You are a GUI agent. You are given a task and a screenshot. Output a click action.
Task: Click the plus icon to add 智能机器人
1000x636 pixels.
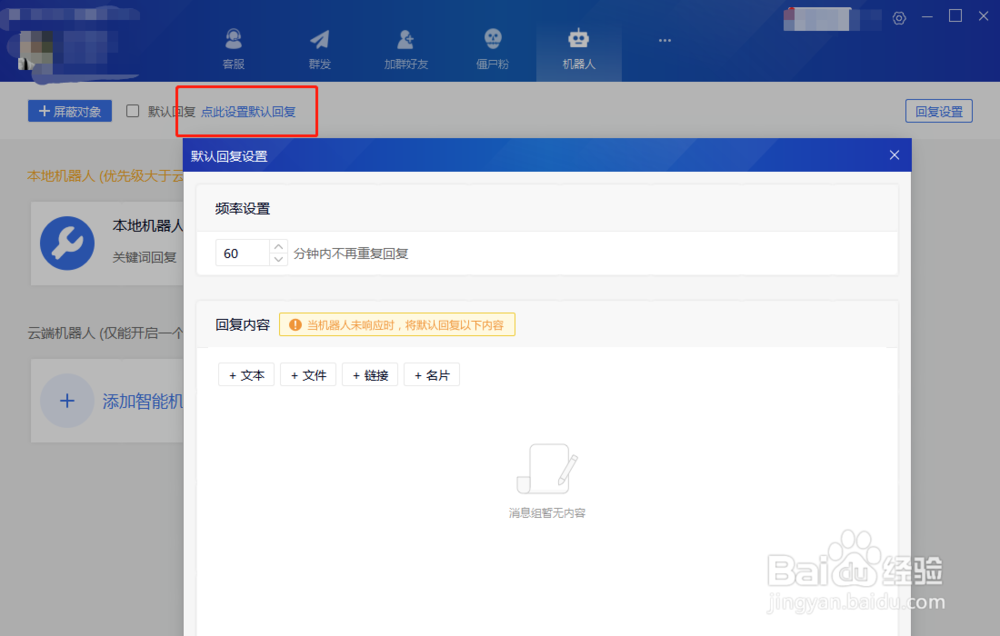coord(67,401)
